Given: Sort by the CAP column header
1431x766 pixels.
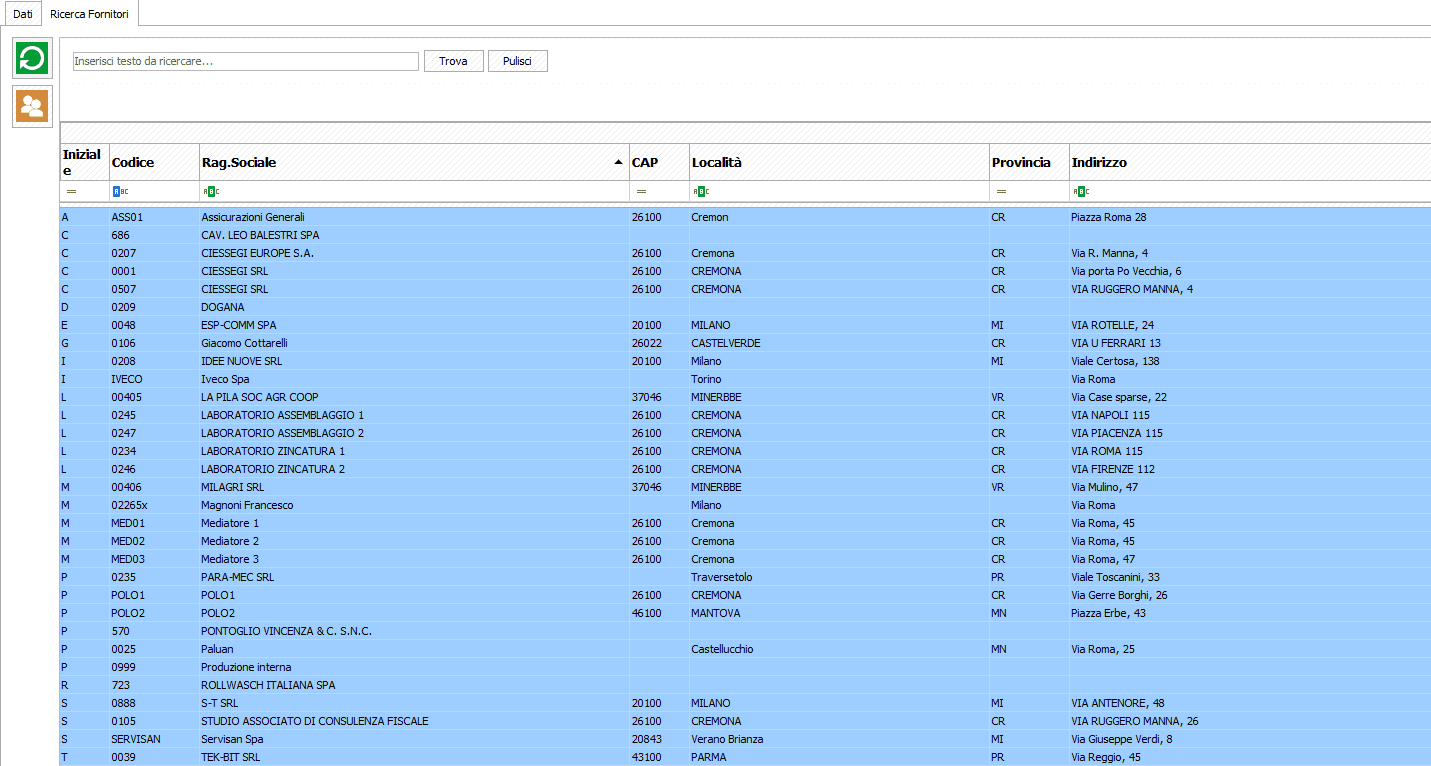Looking at the screenshot, I should [x=659, y=162].
